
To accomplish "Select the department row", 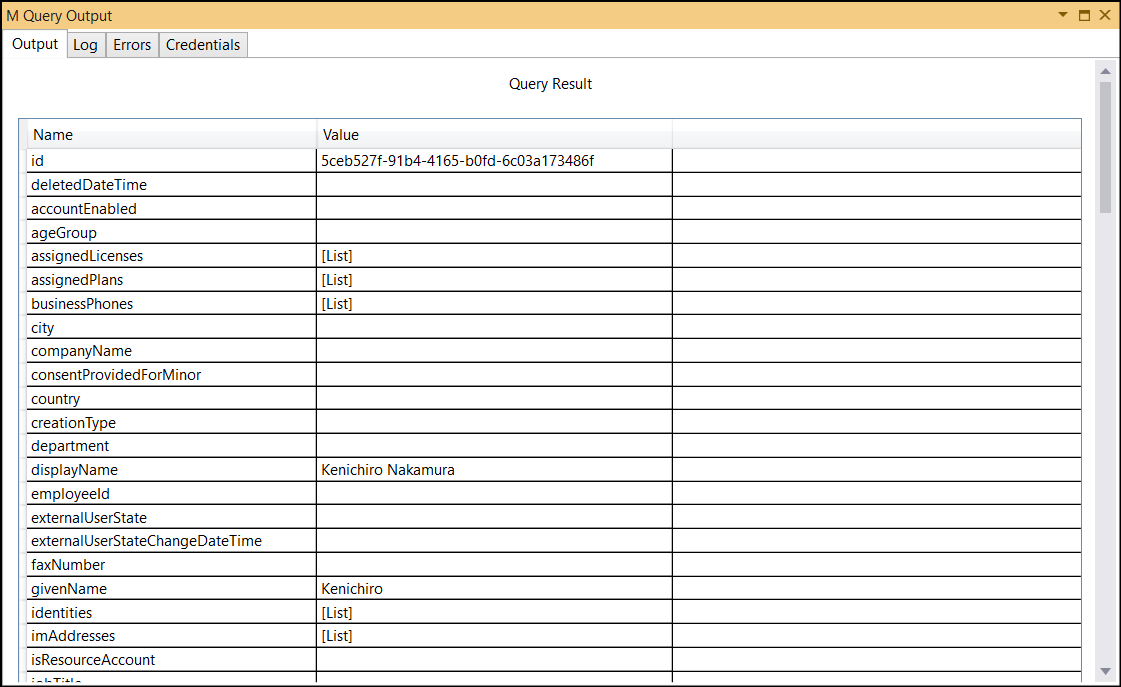I will pyautogui.click(x=554, y=446).
